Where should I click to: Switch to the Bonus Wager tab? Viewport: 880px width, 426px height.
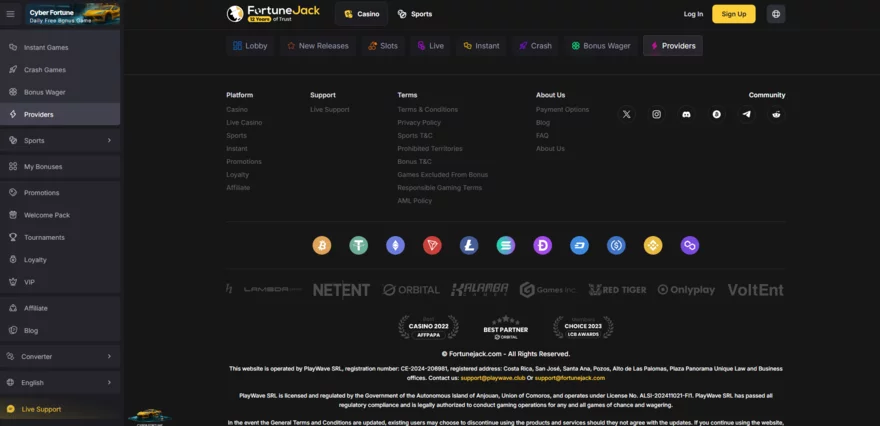coord(599,46)
